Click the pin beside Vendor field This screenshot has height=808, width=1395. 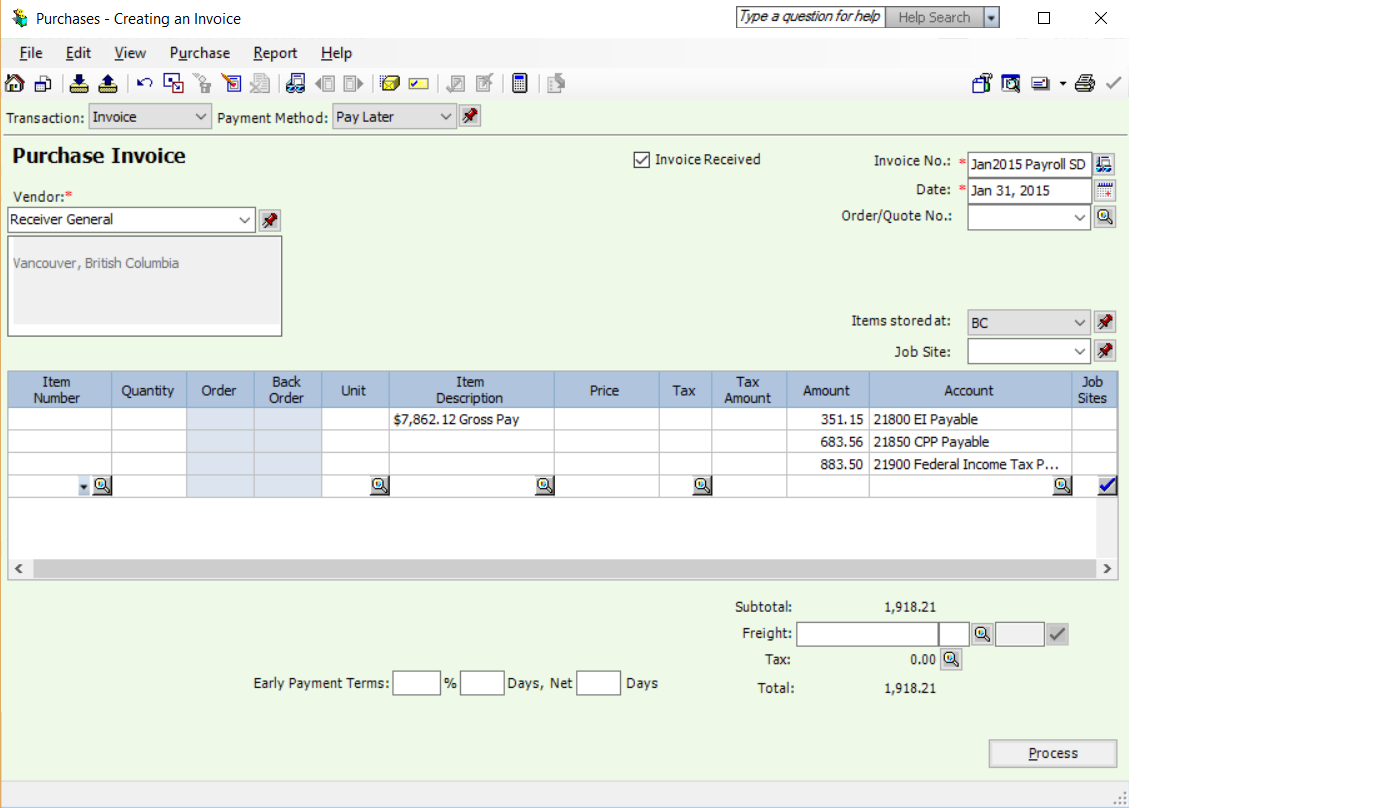(x=269, y=220)
